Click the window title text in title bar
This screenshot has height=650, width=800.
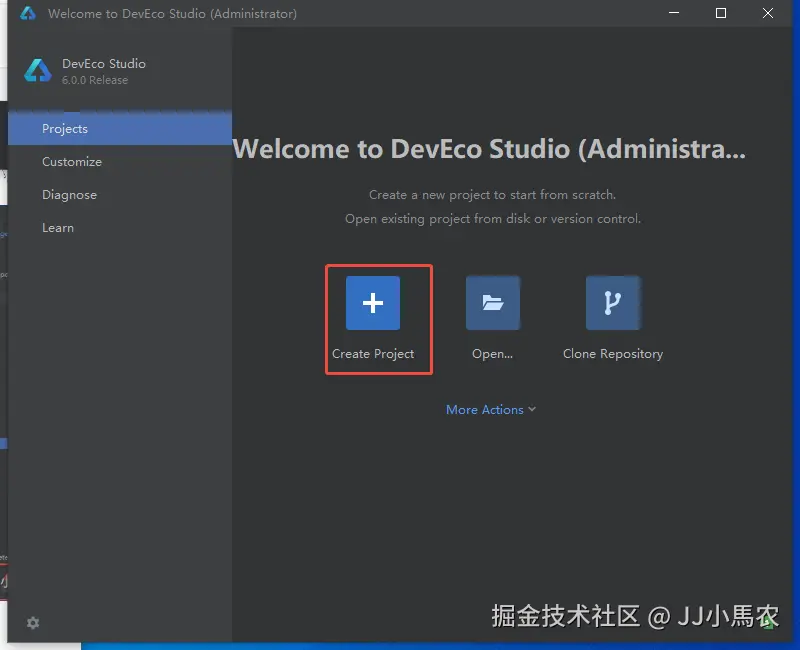pos(172,14)
